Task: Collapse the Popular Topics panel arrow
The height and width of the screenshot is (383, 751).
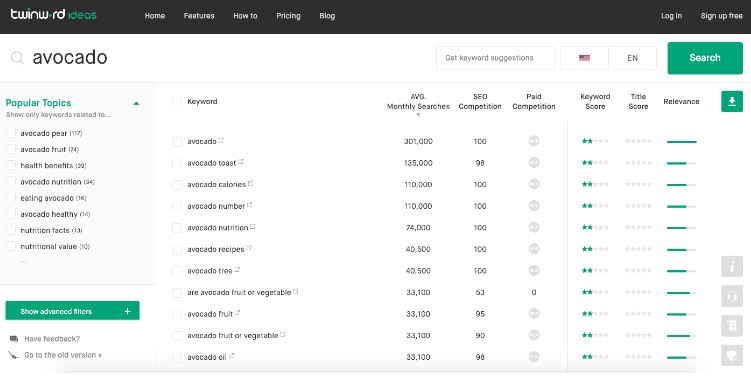Action: click(136, 103)
